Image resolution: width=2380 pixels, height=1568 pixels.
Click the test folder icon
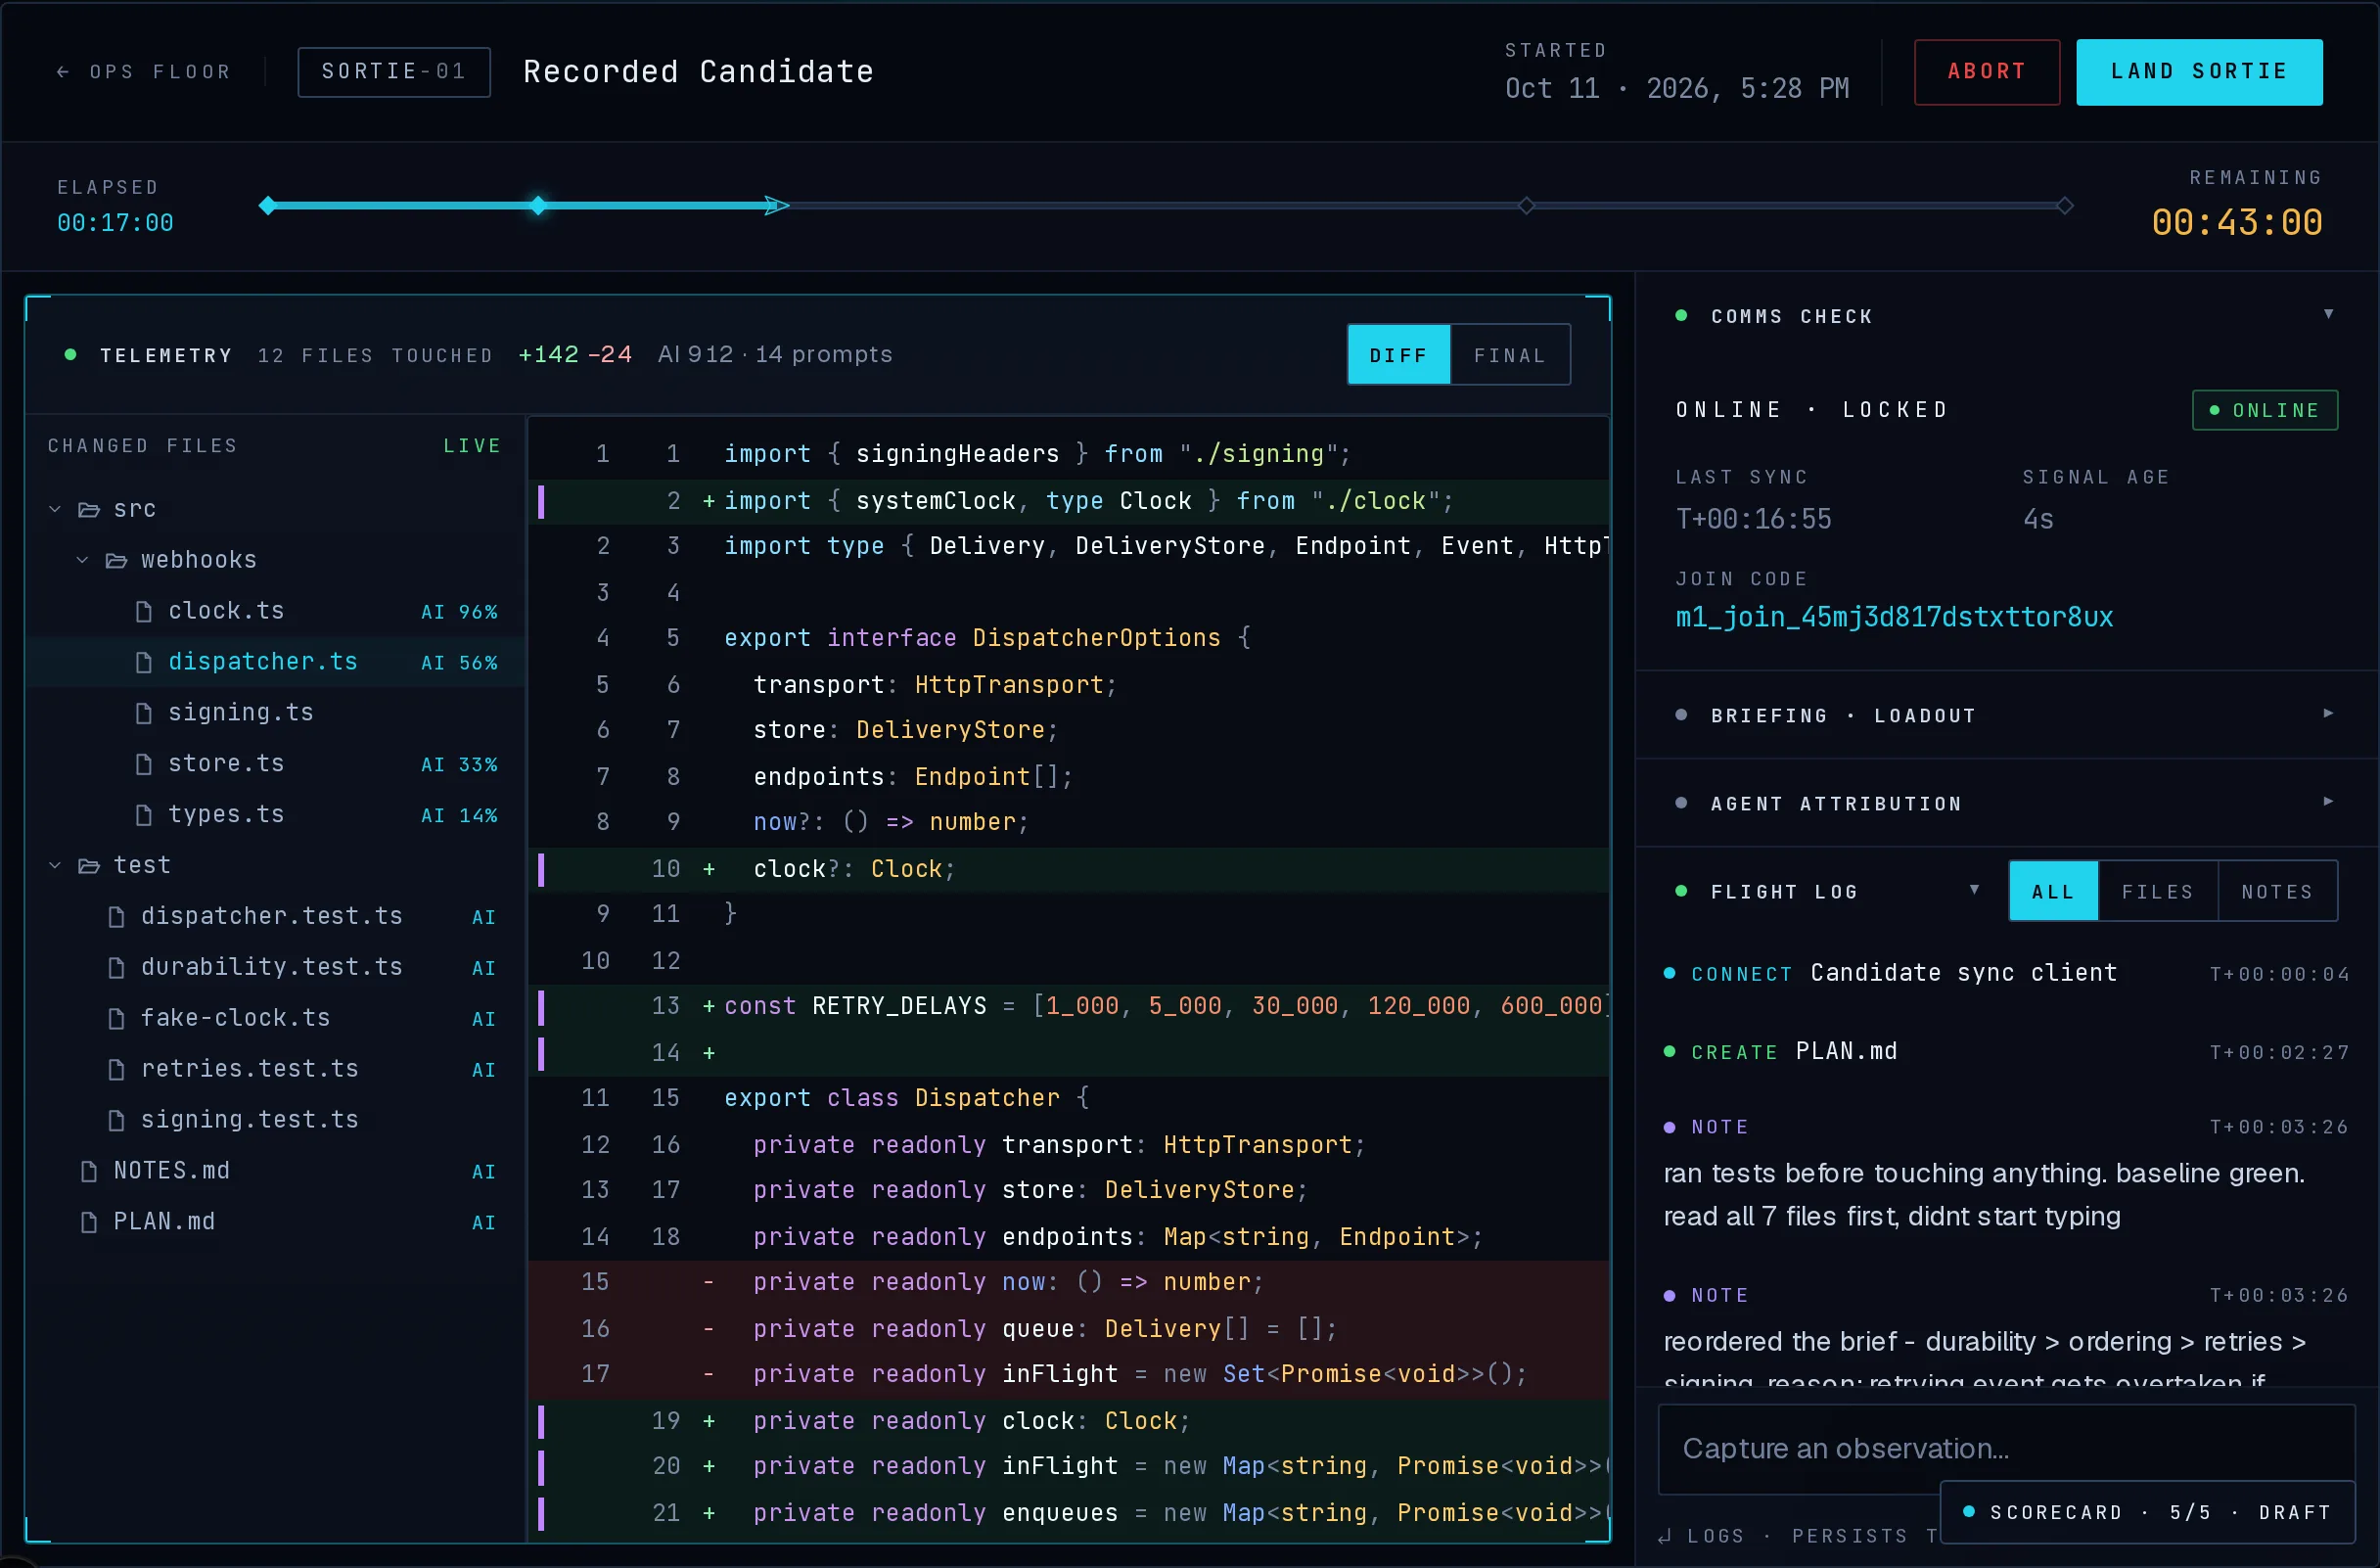point(89,866)
